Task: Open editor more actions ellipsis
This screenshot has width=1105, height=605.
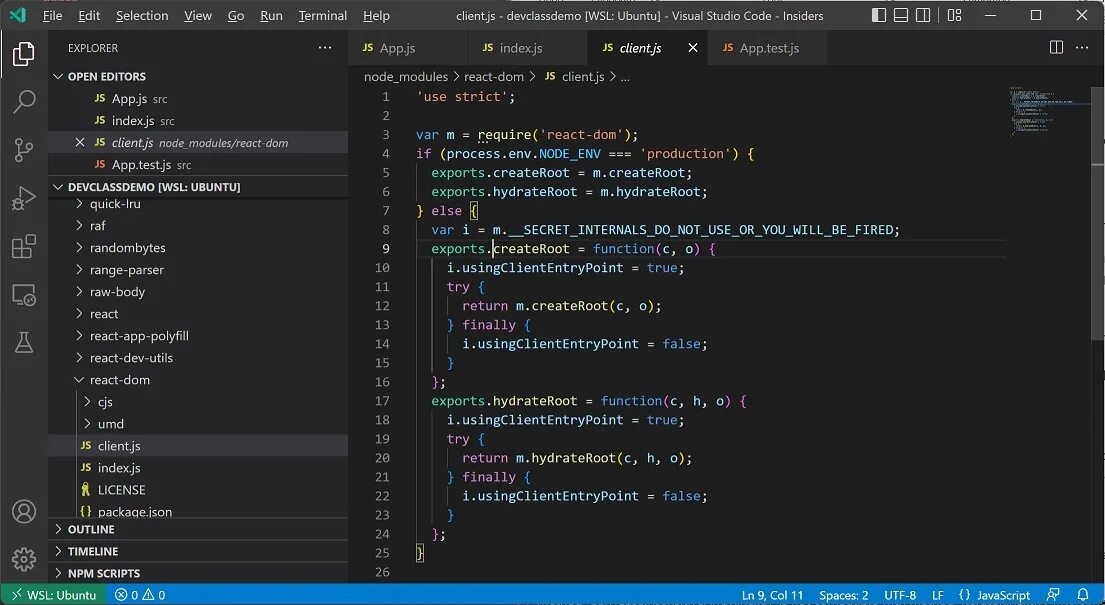Action: (1082, 48)
